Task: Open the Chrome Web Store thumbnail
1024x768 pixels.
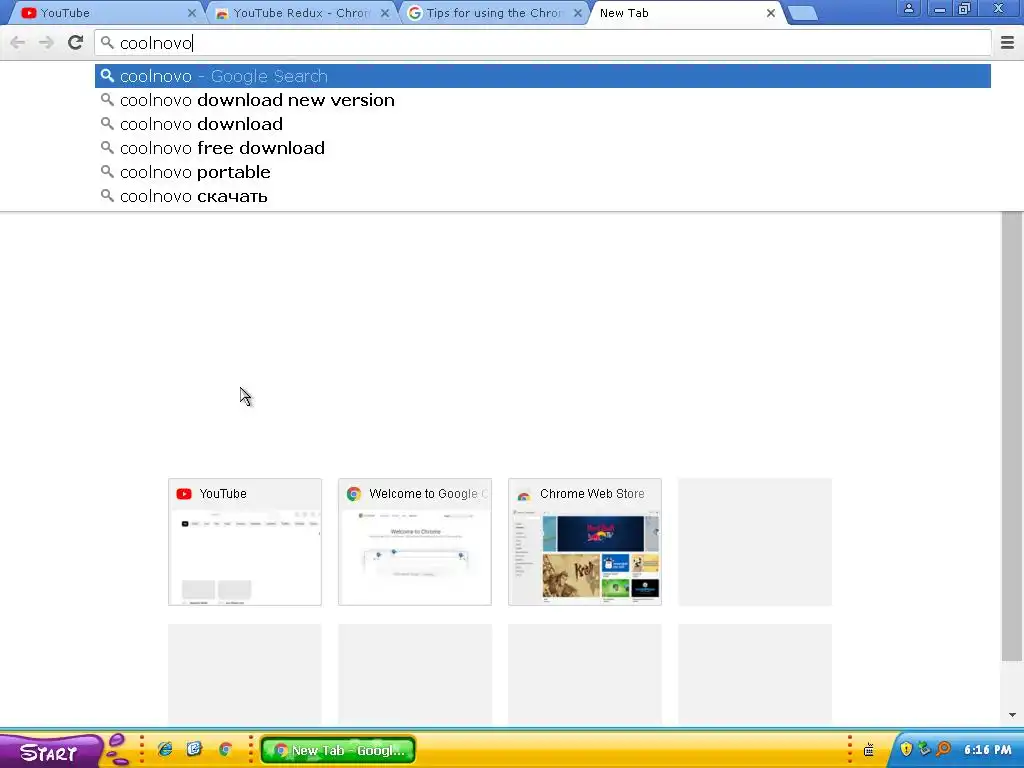Action: click(584, 542)
